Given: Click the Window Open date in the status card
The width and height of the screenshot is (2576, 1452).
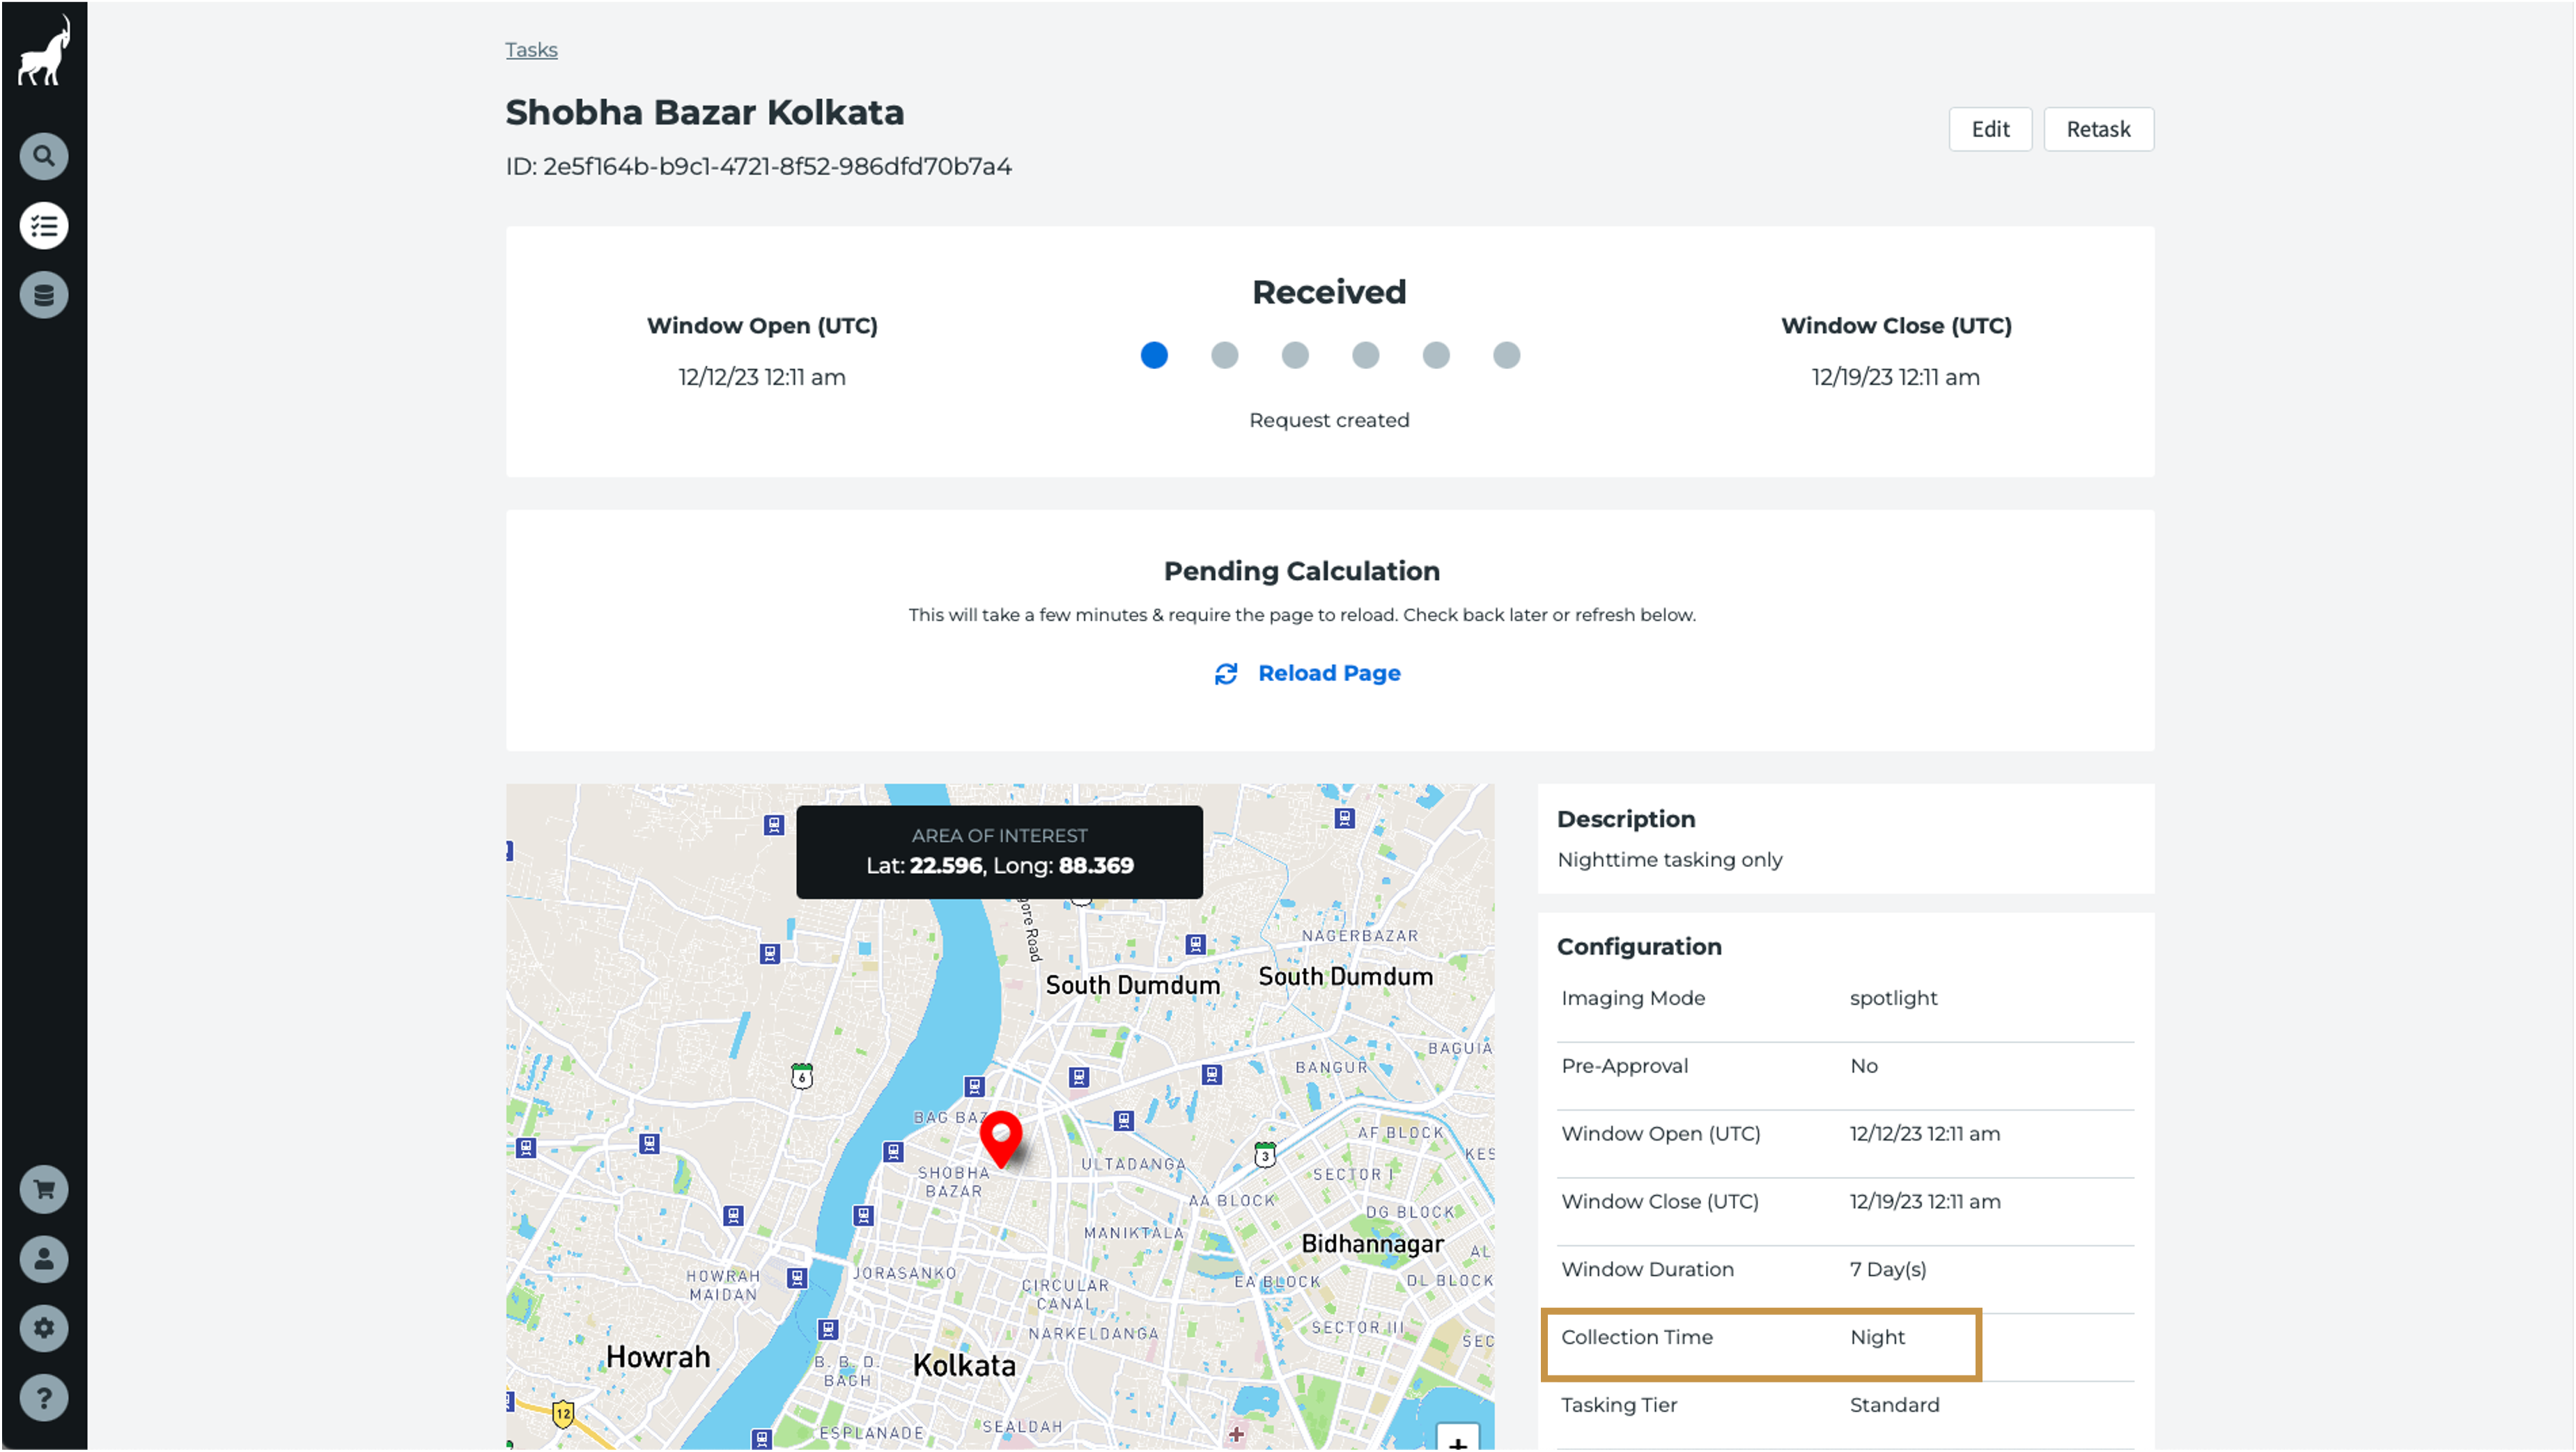Looking at the screenshot, I should [762, 377].
